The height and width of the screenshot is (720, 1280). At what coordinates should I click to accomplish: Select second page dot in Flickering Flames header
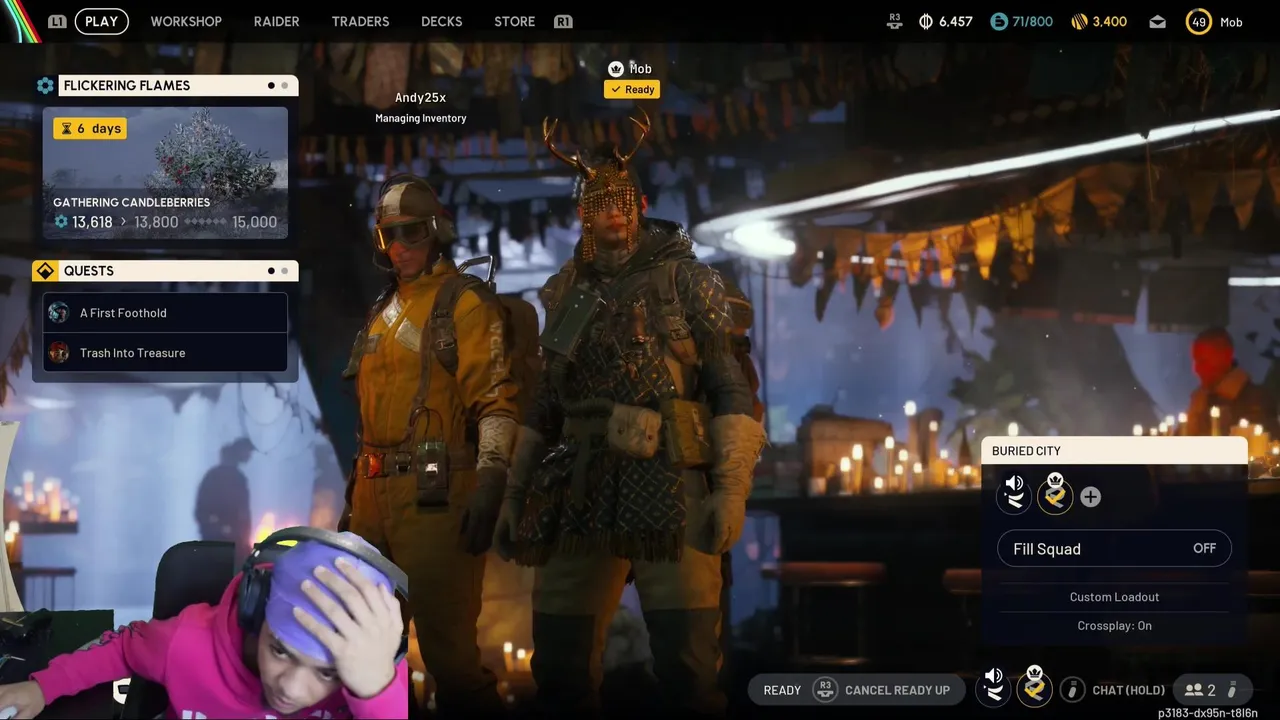284,86
